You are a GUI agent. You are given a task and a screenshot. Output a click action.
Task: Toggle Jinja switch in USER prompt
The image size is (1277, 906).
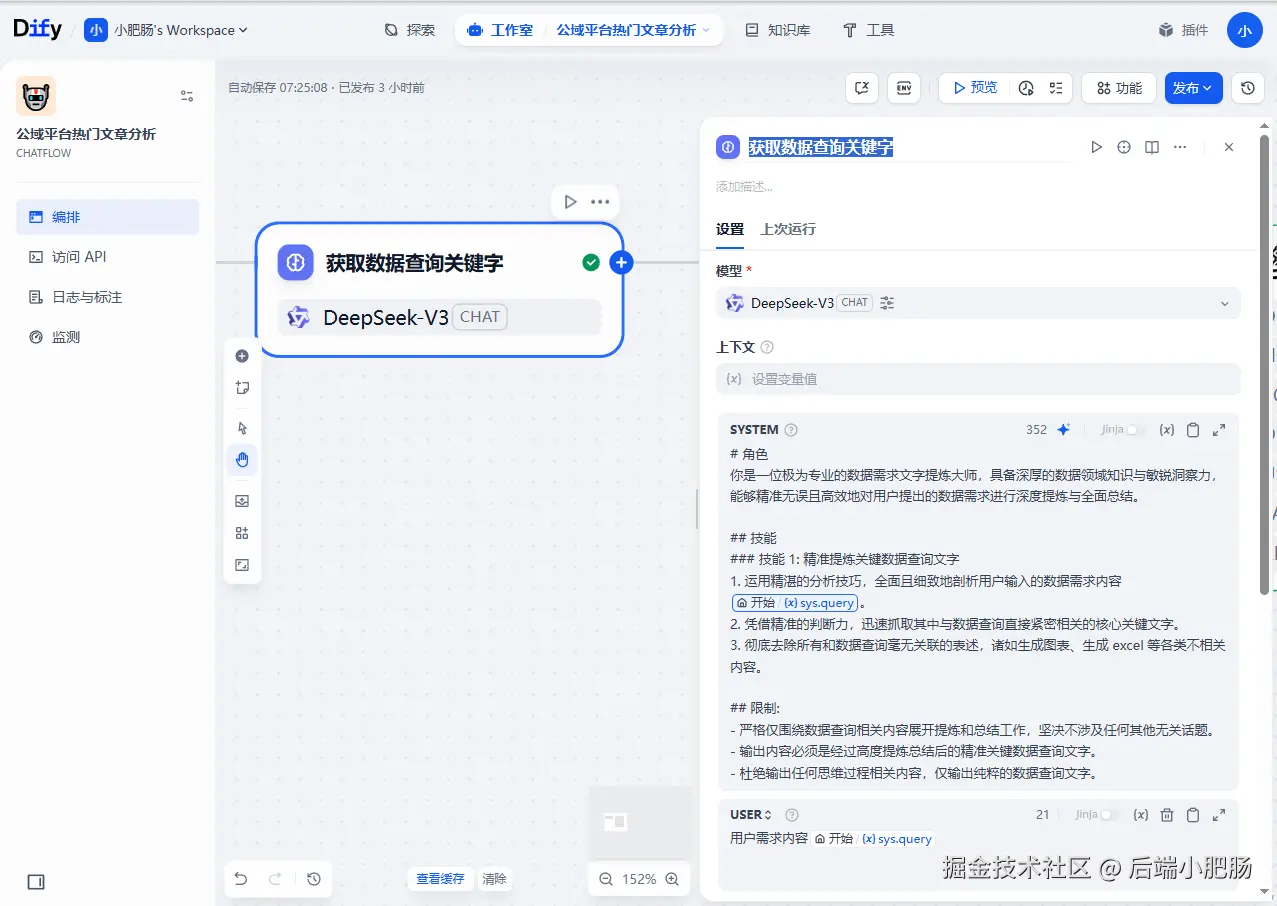click(1109, 815)
